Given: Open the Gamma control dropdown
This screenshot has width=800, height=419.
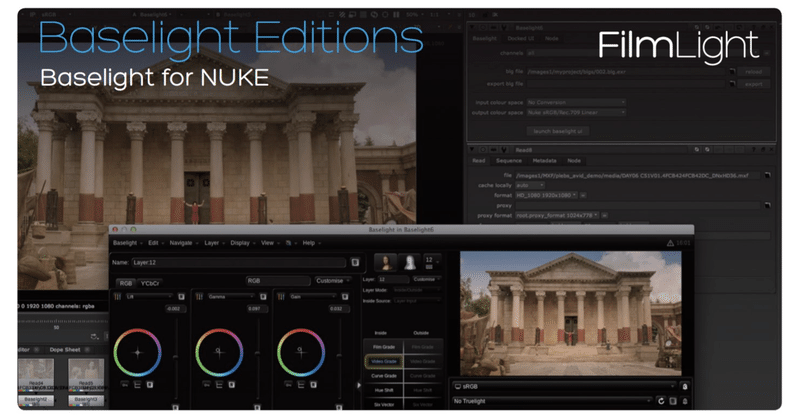Looking at the screenshot, I should (x=231, y=297).
